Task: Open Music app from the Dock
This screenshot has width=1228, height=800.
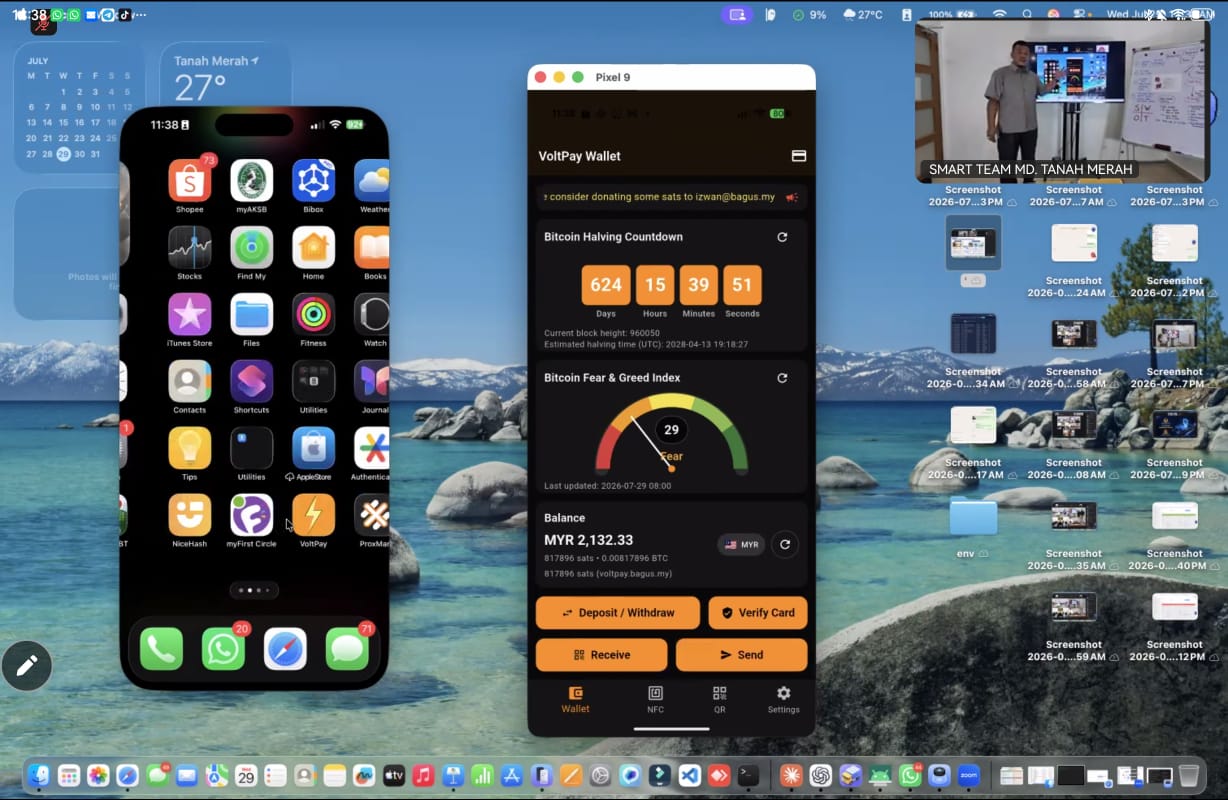Action: 423,775
